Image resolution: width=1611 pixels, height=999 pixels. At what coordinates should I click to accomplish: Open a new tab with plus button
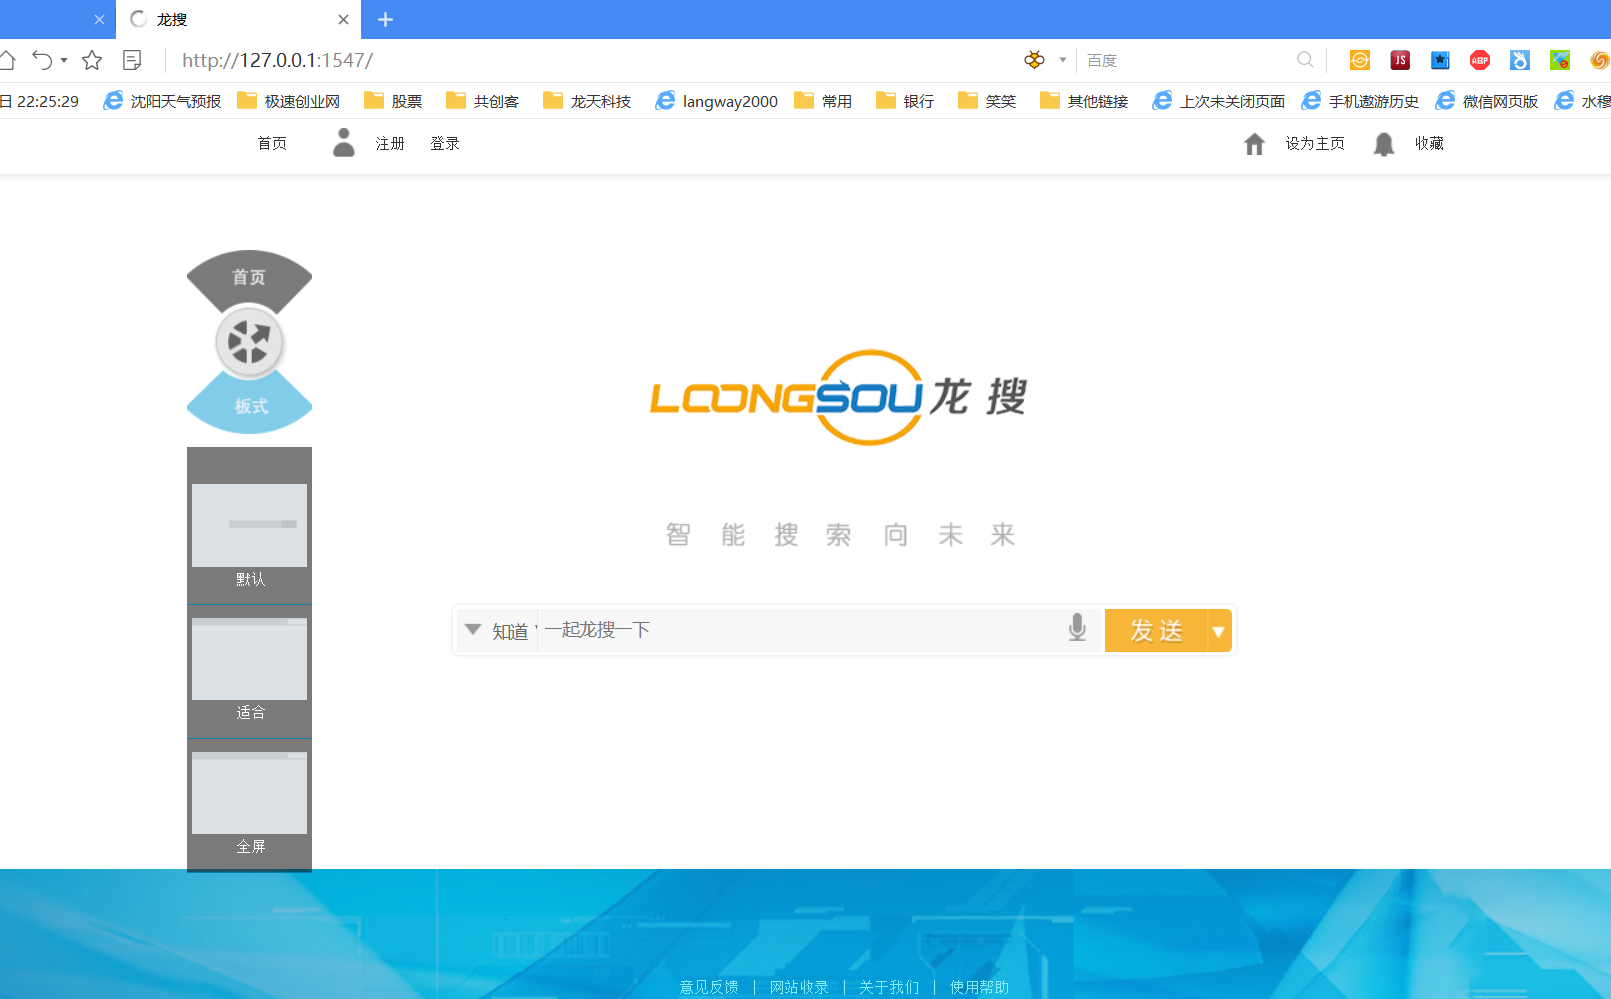pos(385,19)
